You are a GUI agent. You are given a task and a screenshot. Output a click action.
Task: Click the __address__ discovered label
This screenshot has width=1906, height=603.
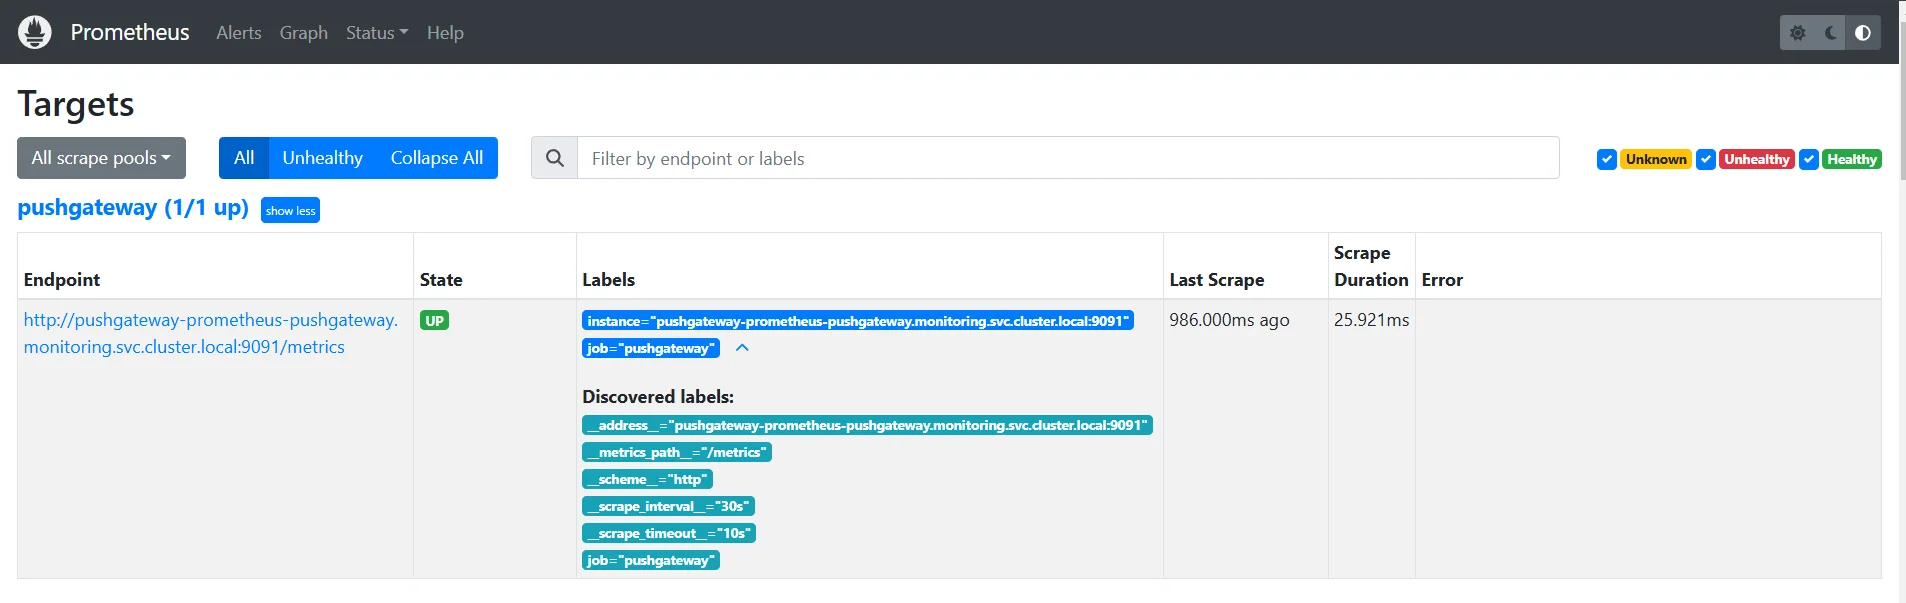(x=867, y=425)
